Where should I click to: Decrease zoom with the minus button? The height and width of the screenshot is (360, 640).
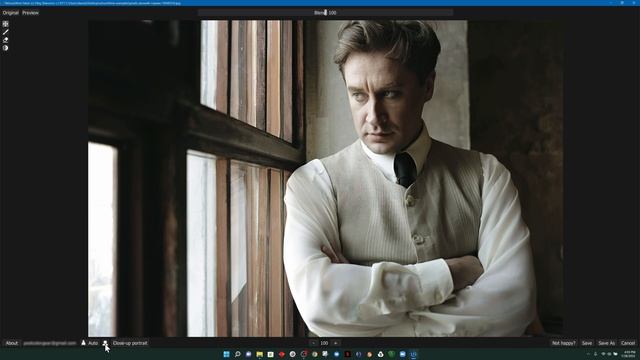(x=313, y=343)
